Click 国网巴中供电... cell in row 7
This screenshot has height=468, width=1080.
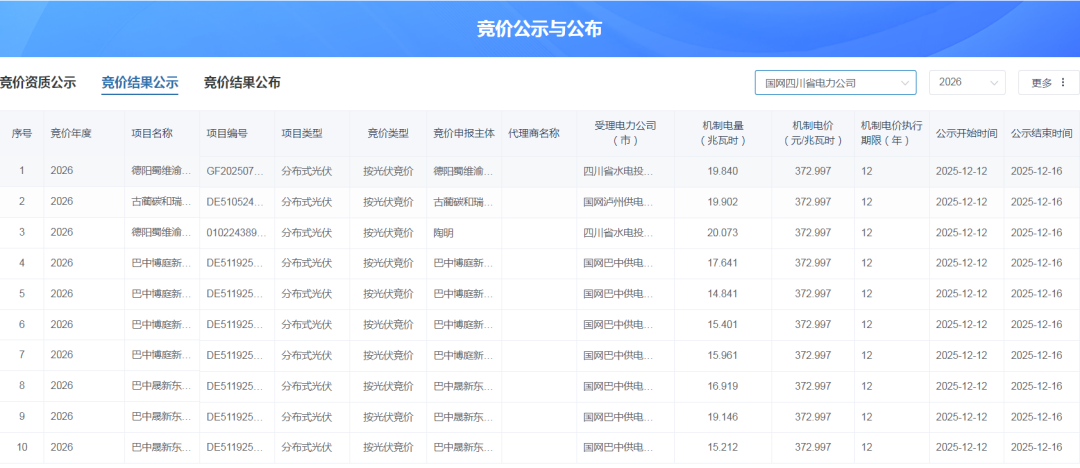[x=618, y=355]
